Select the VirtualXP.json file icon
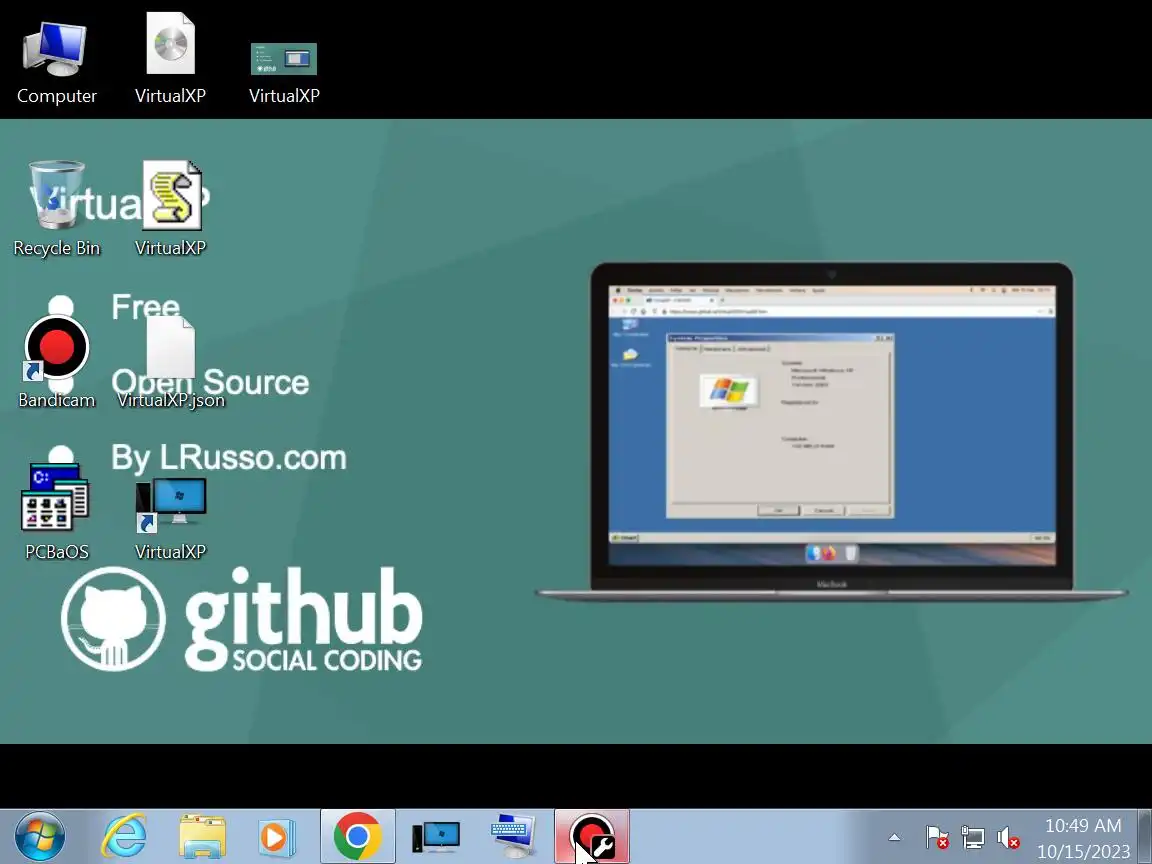Screen dimensions: 1152x864 [170, 361]
